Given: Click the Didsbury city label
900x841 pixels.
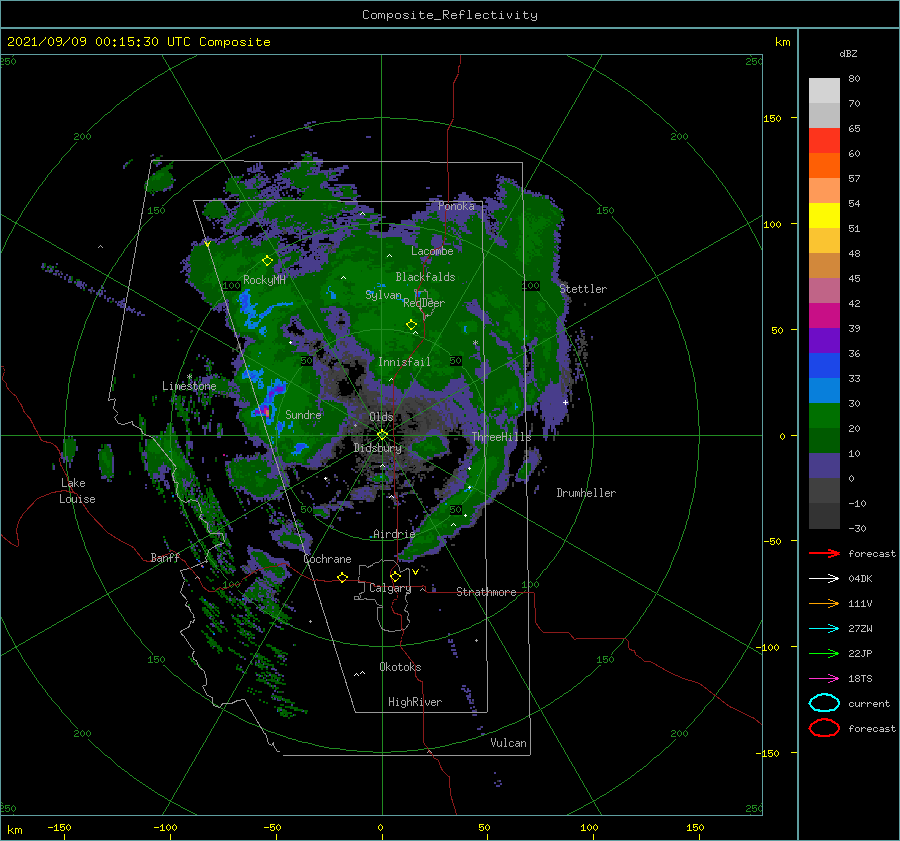Looking at the screenshot, I should point(378,448).
